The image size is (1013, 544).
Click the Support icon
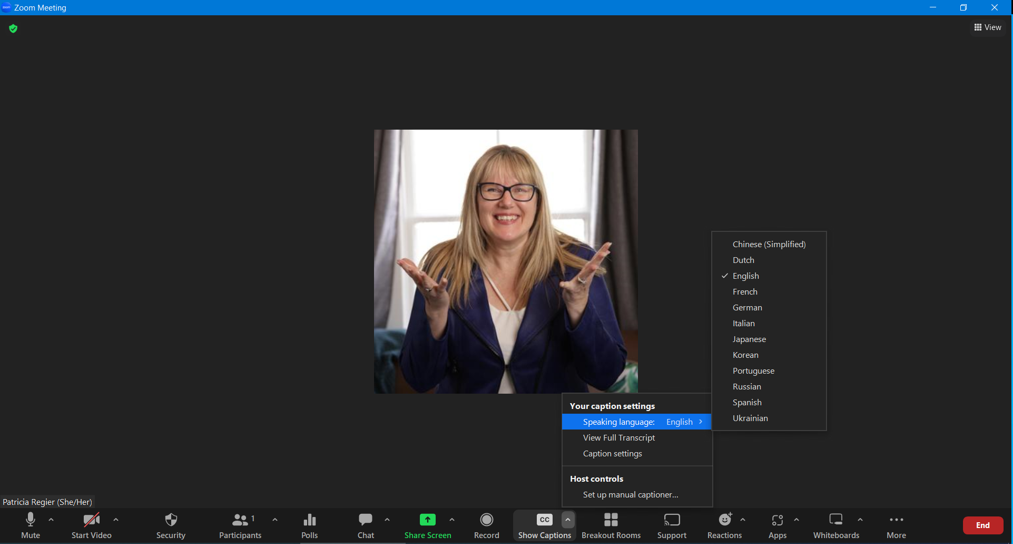coord(672,519)
